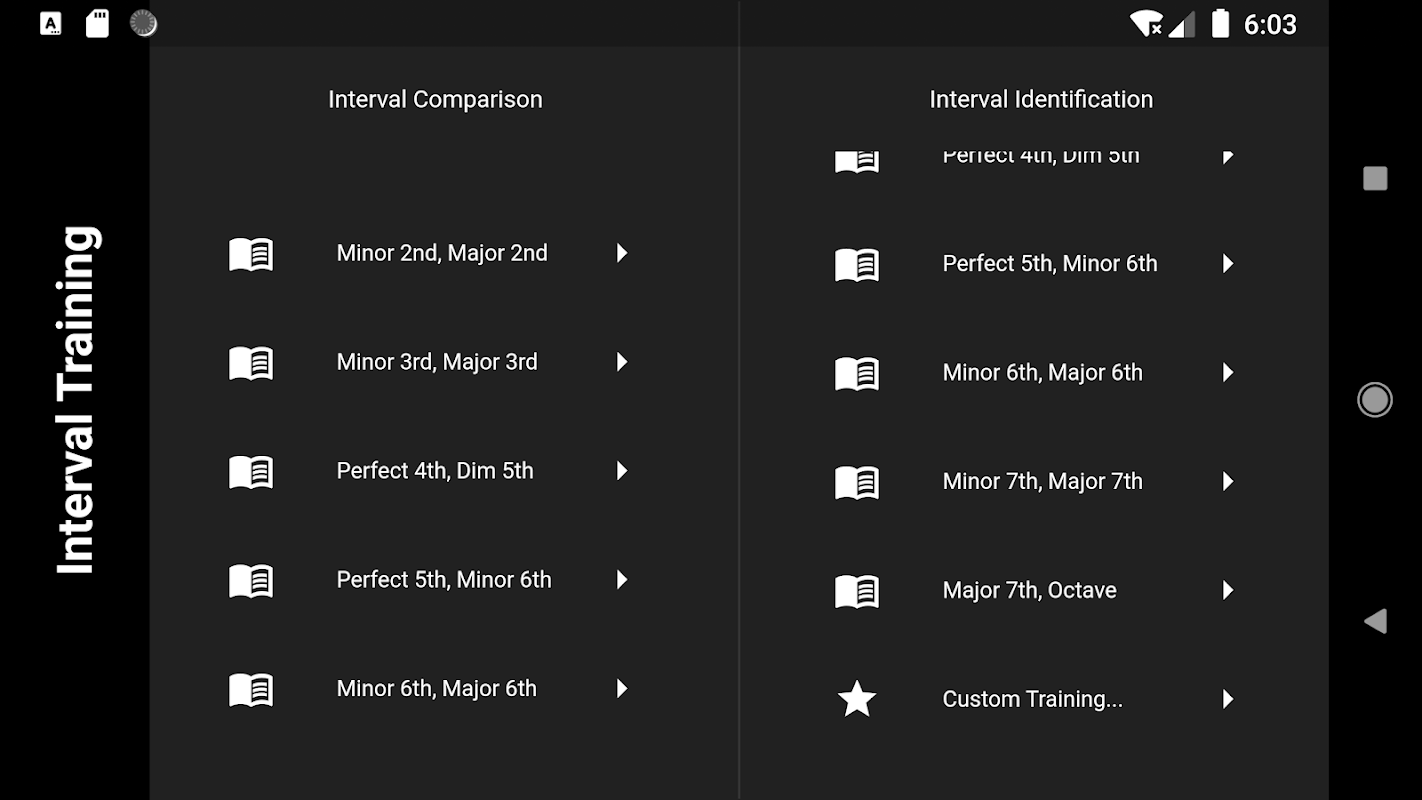Click book icon beside Minor 6th, Major 6th identification
The image size is (1422, 800).
pos(856,374)
